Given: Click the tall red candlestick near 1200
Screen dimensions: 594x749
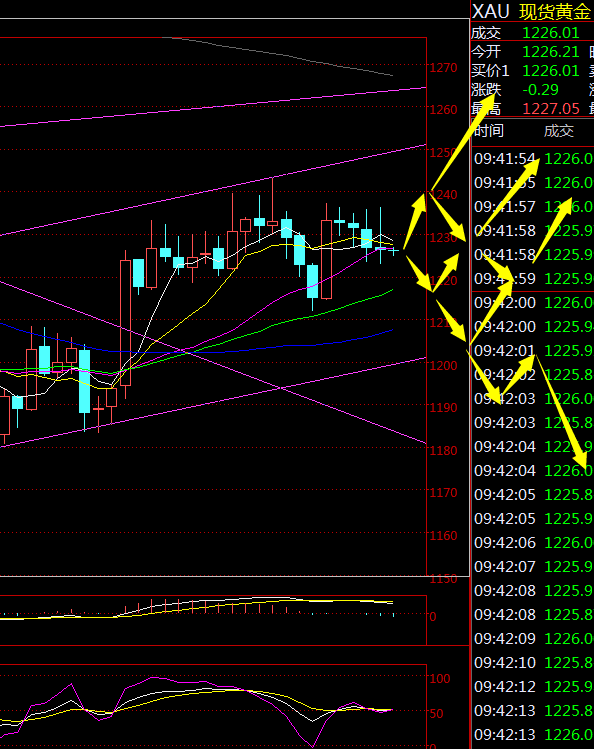Looking at the screenshot, I should point(126,323).
